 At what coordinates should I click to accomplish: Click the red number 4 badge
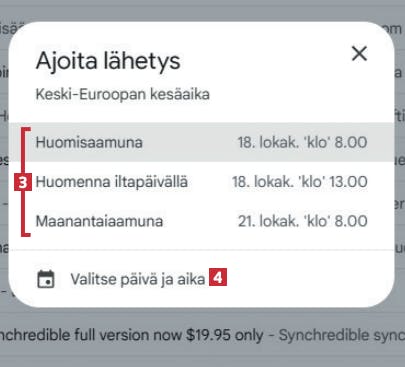(x=218, y=277)
